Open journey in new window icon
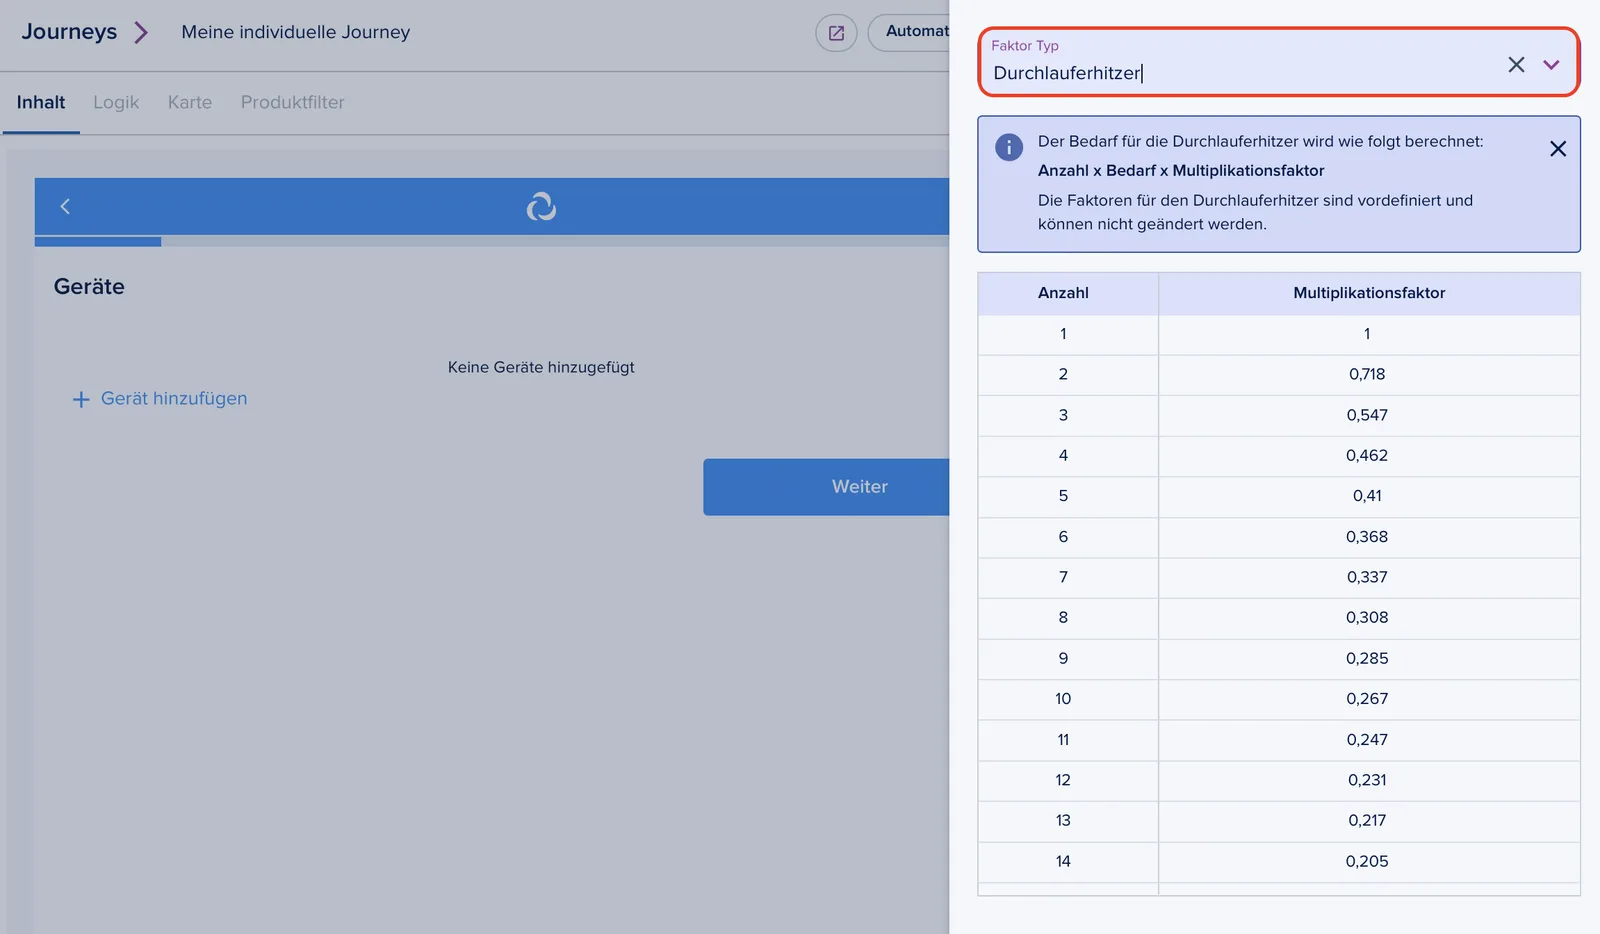The width and height of the screenshot is (1600, 934). pyautogui.click(x=836, y=33)
